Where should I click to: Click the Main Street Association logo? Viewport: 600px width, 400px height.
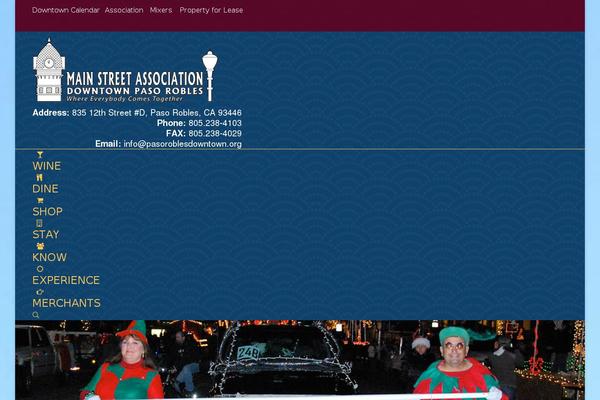click(126, 70)
